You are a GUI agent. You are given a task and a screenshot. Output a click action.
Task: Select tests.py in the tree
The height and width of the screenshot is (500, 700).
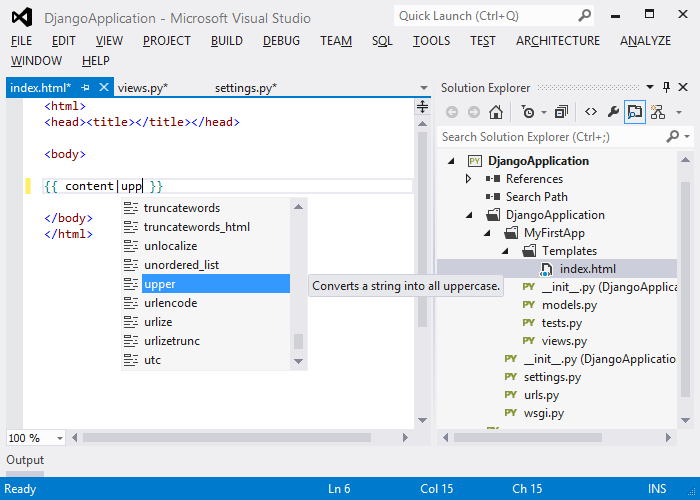coord(562,323)
